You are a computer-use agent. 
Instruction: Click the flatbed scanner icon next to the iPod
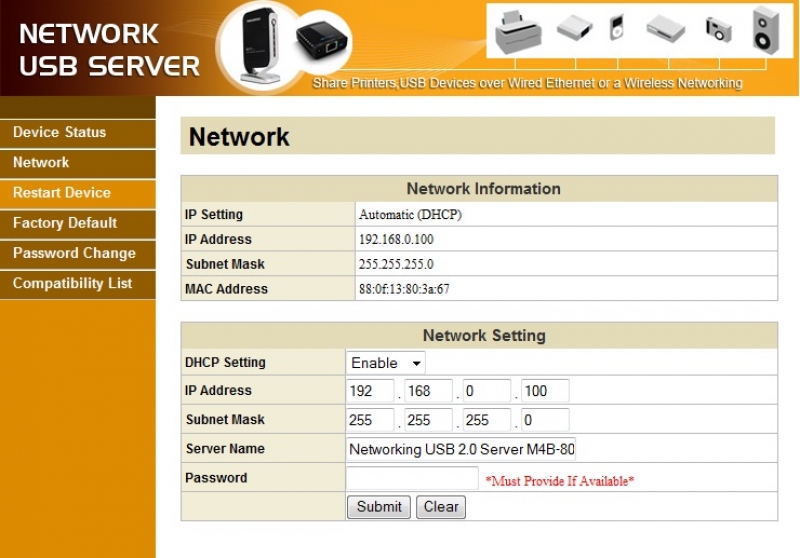pyautogui.click(x=666, y=29)
